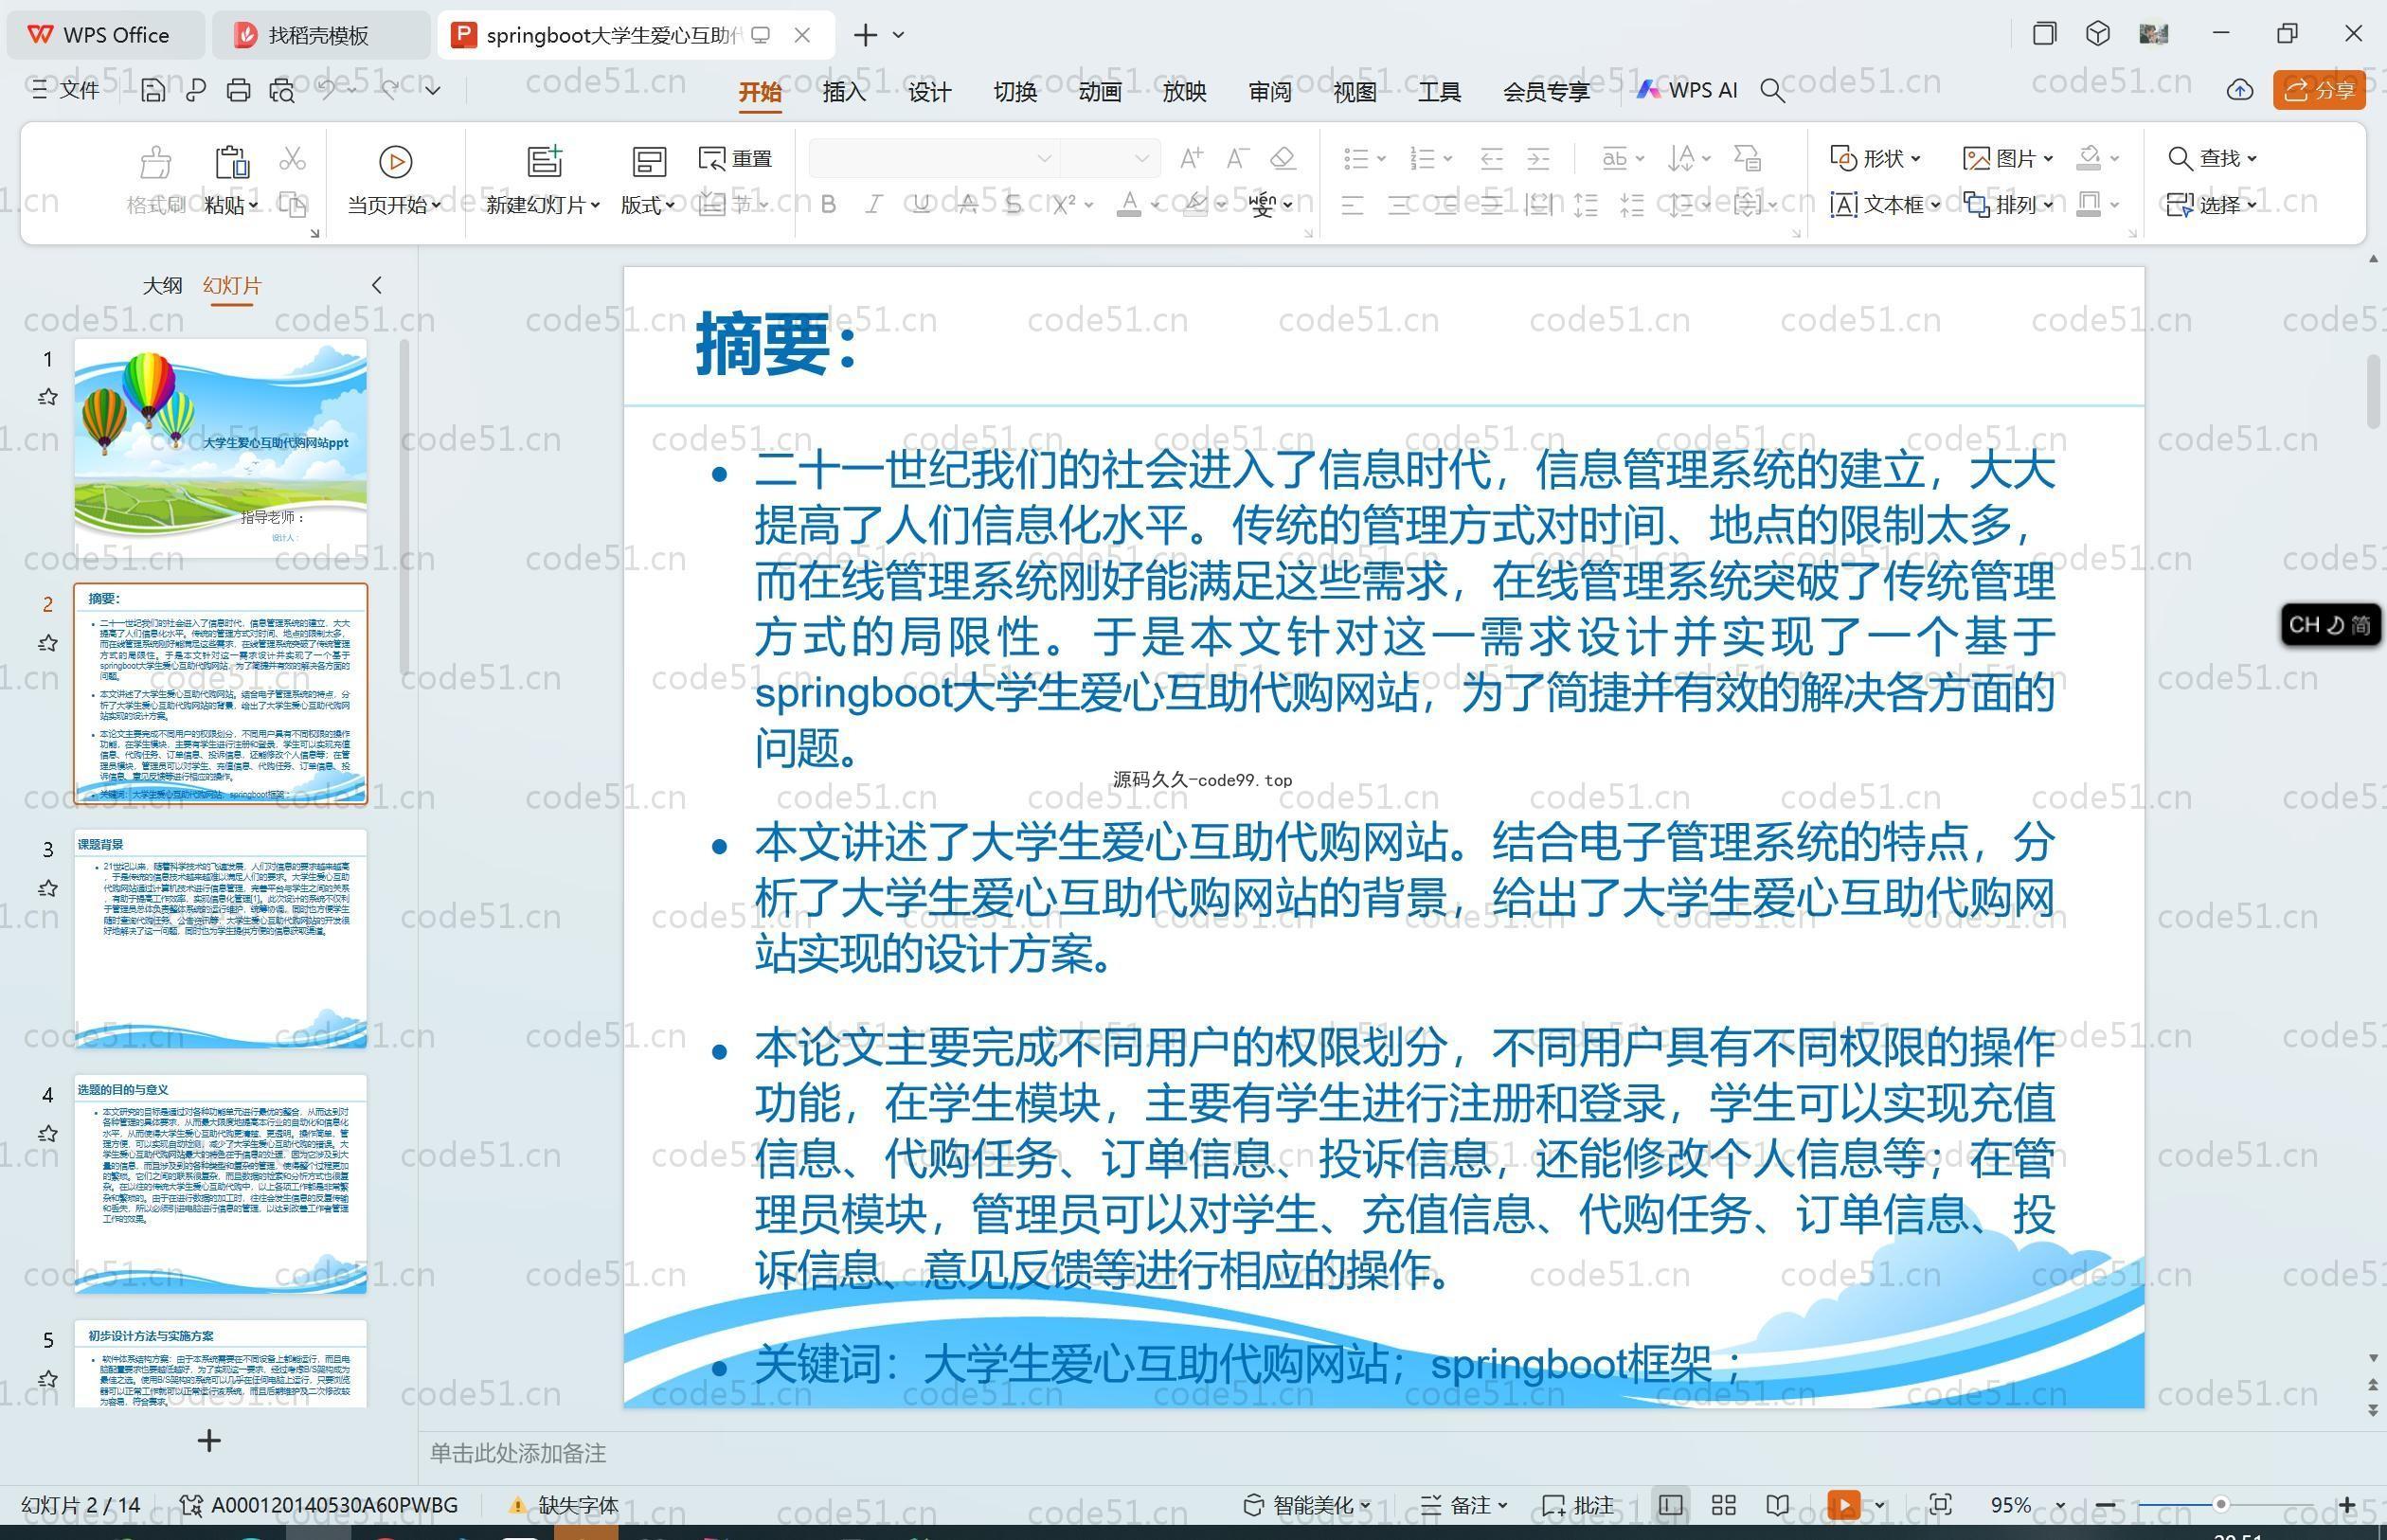The width and height of the screenshot is (2387, 1540).
Task: Toggle Italic formatting
Action: 874,205
